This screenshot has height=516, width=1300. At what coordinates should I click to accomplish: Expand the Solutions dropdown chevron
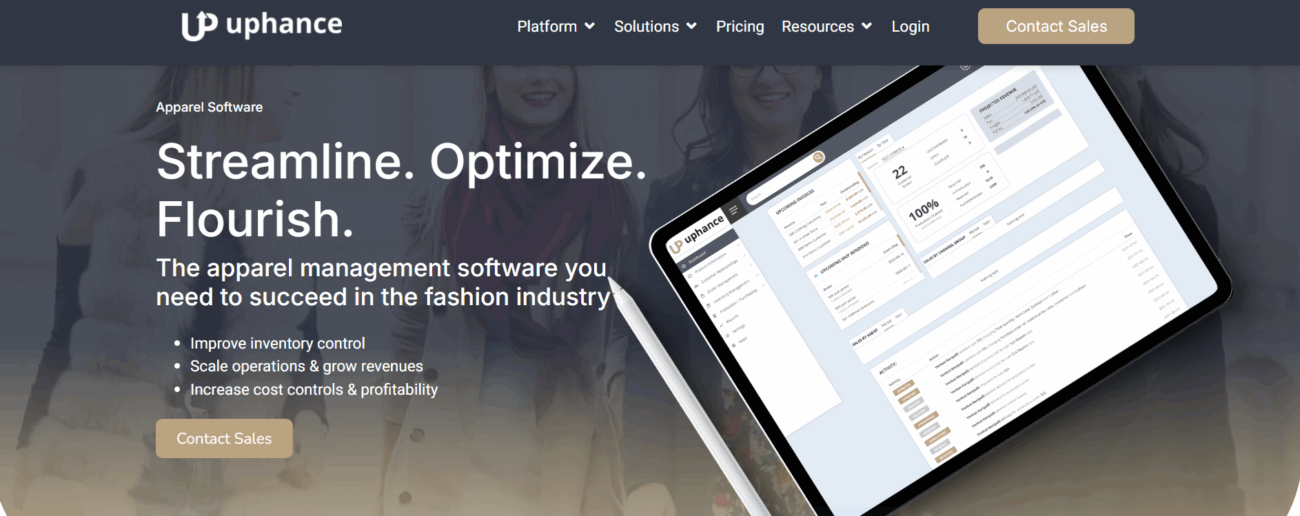(x=691, y=27)
